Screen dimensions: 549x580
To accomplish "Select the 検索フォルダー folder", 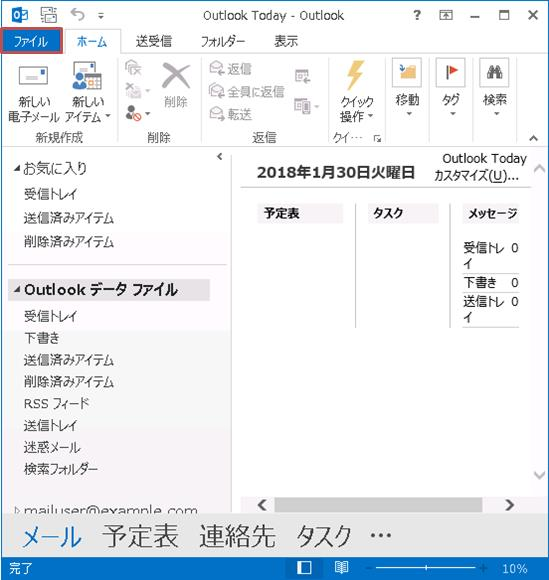I will pos(61,469).
